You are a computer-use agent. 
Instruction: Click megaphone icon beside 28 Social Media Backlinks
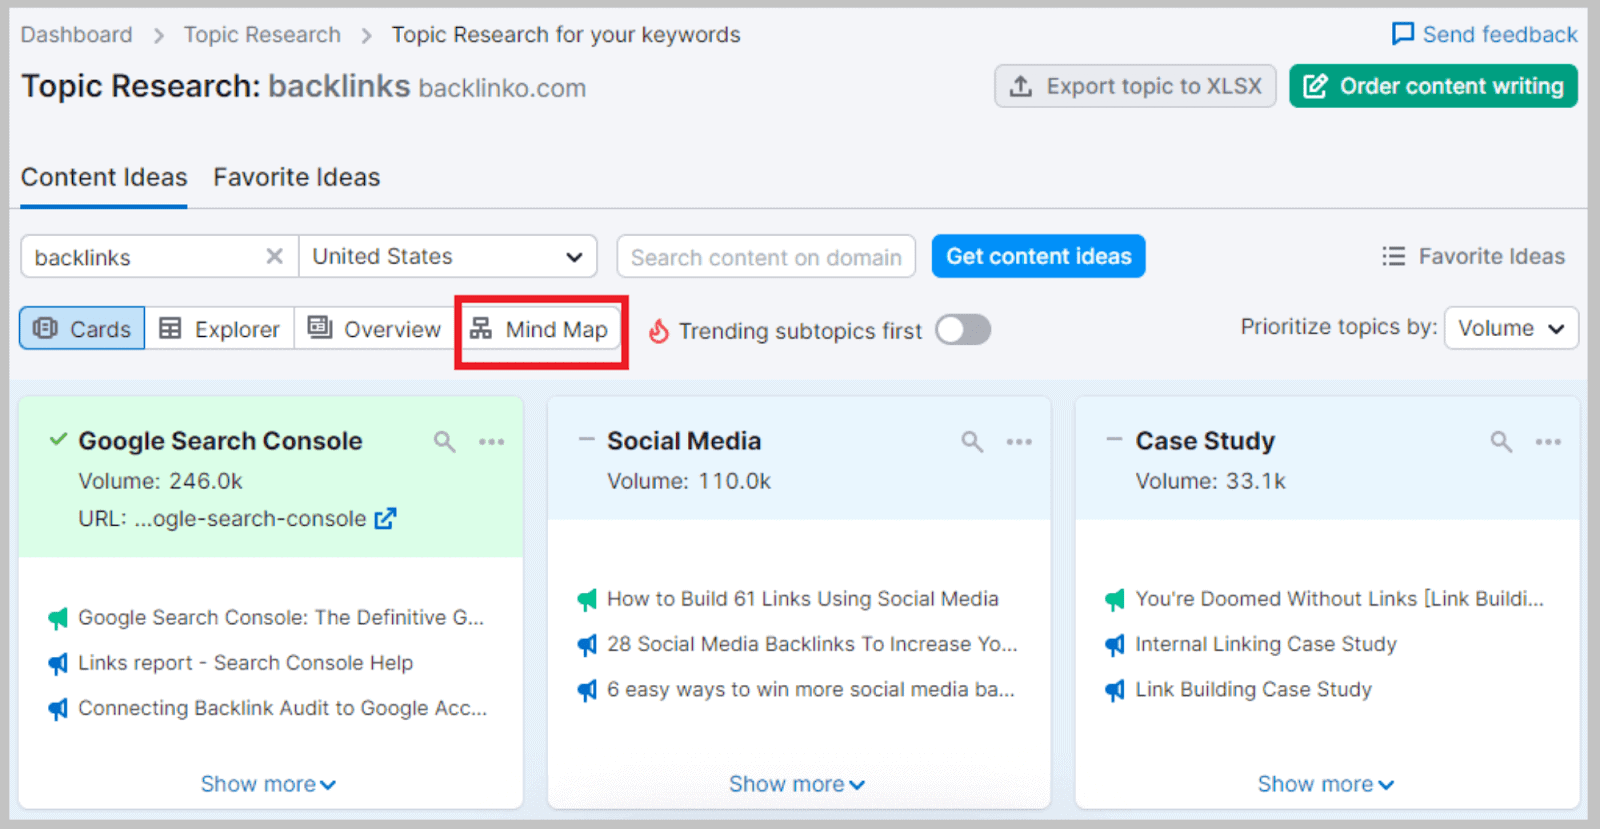tap(587, 645)
